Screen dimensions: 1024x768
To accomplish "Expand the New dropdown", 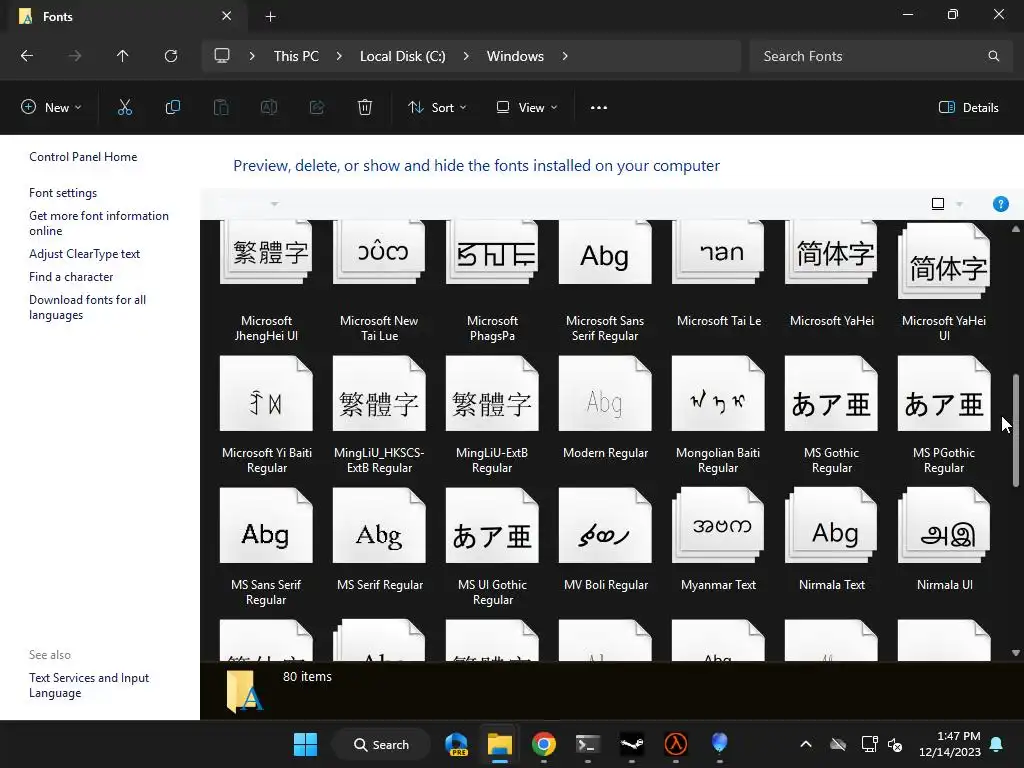I will point(51,108).
